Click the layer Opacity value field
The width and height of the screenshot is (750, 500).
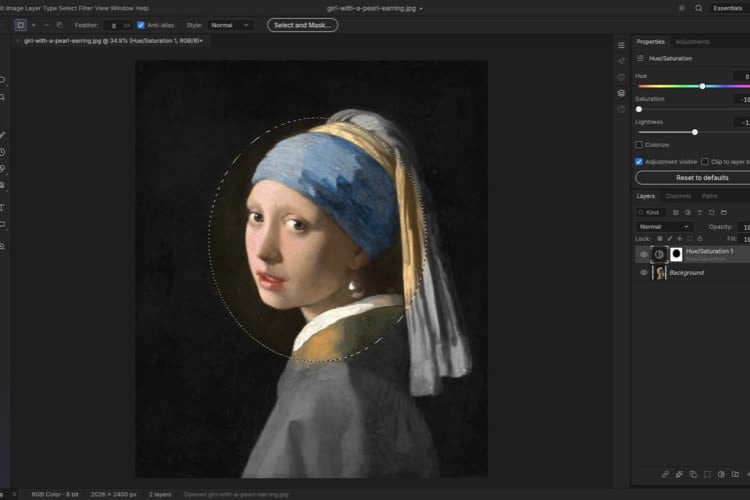[743, 227]
